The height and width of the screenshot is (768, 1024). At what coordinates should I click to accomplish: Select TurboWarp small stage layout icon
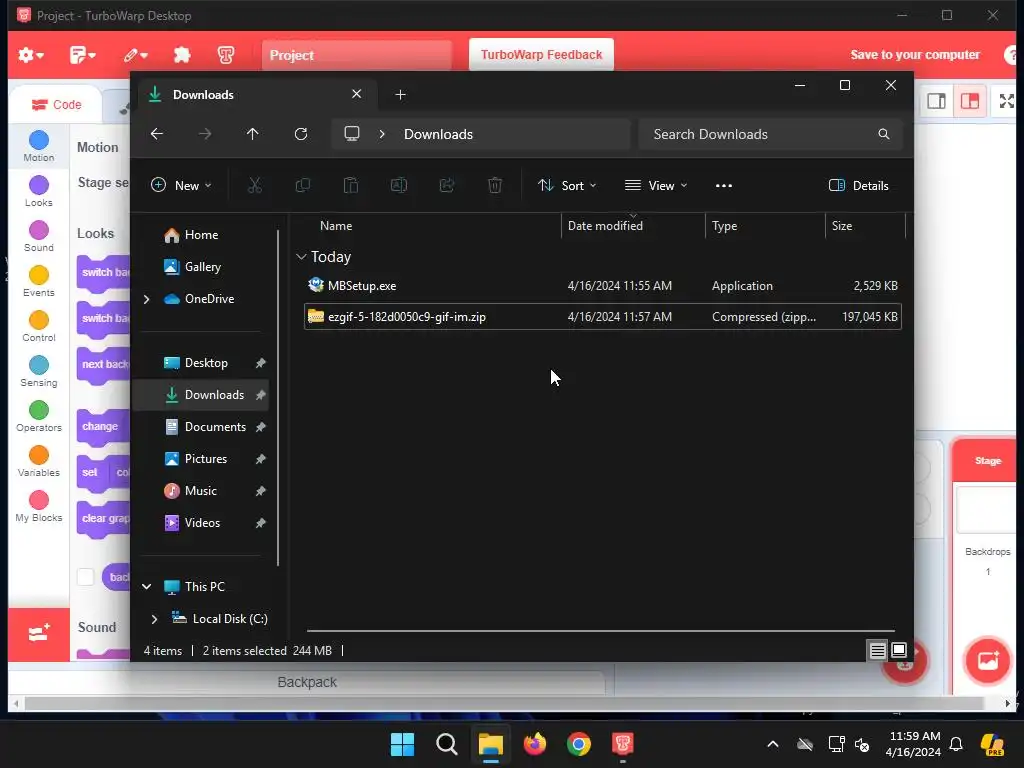(936, 101)
